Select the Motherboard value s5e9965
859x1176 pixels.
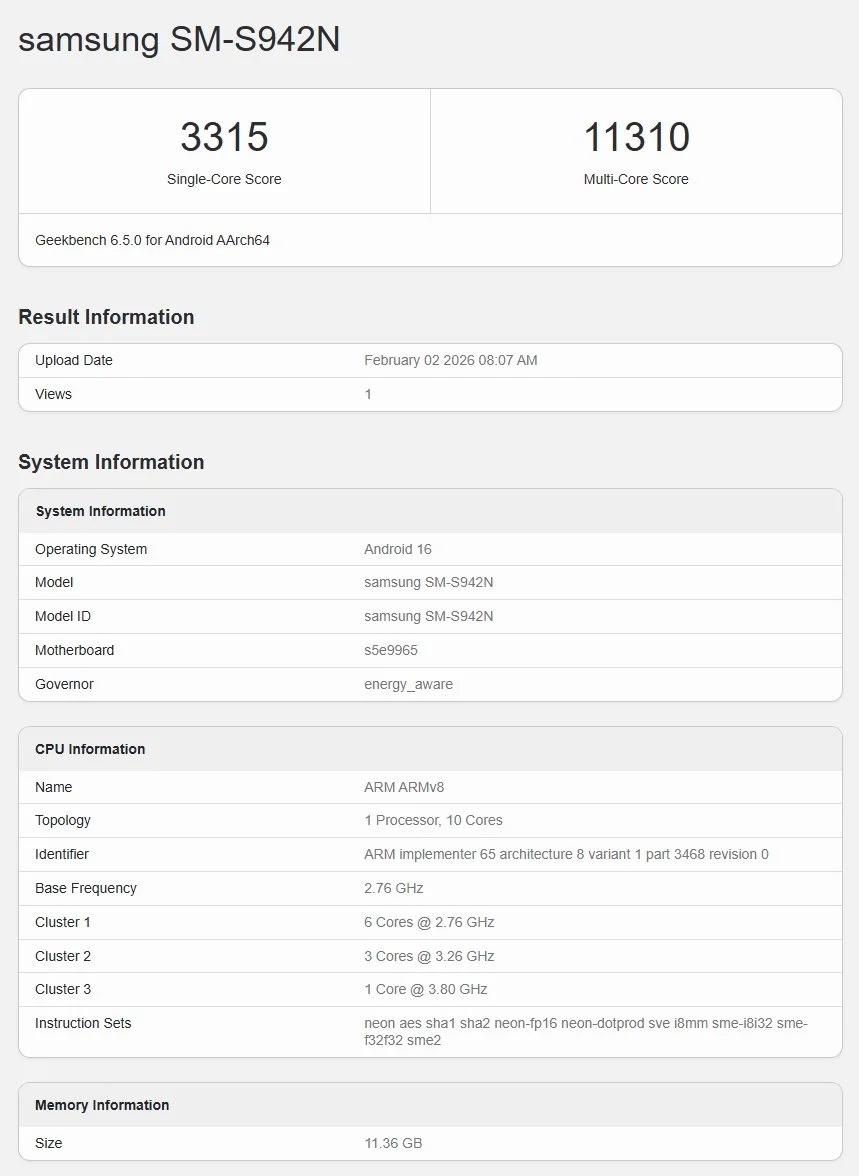pyautogui.click(x=394, y=650)
